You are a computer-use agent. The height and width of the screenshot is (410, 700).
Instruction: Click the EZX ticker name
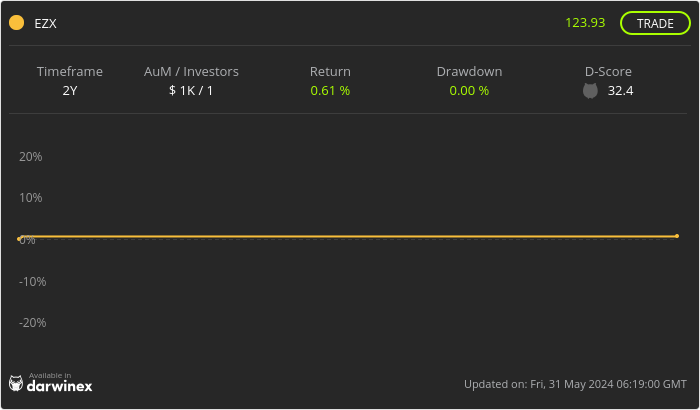pos(46,23)
